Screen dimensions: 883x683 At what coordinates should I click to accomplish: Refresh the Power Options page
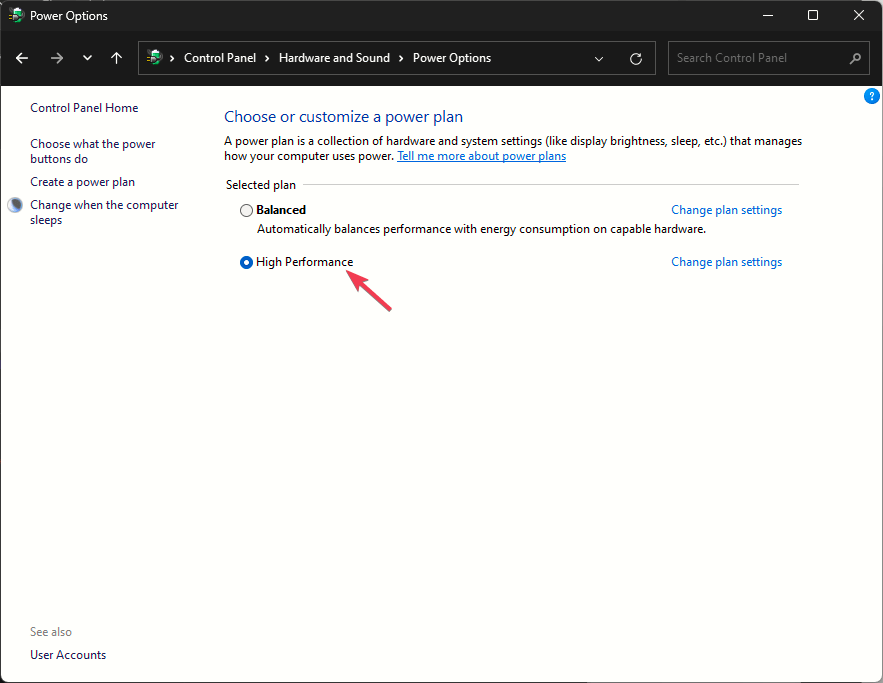point(635,58)
